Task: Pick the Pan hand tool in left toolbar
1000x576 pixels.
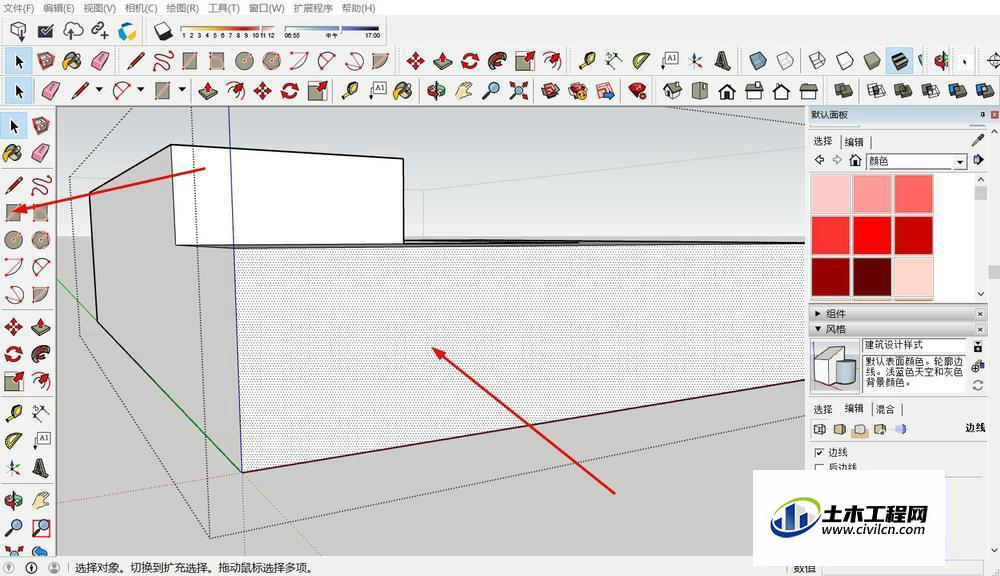Action: pos(41,499)
